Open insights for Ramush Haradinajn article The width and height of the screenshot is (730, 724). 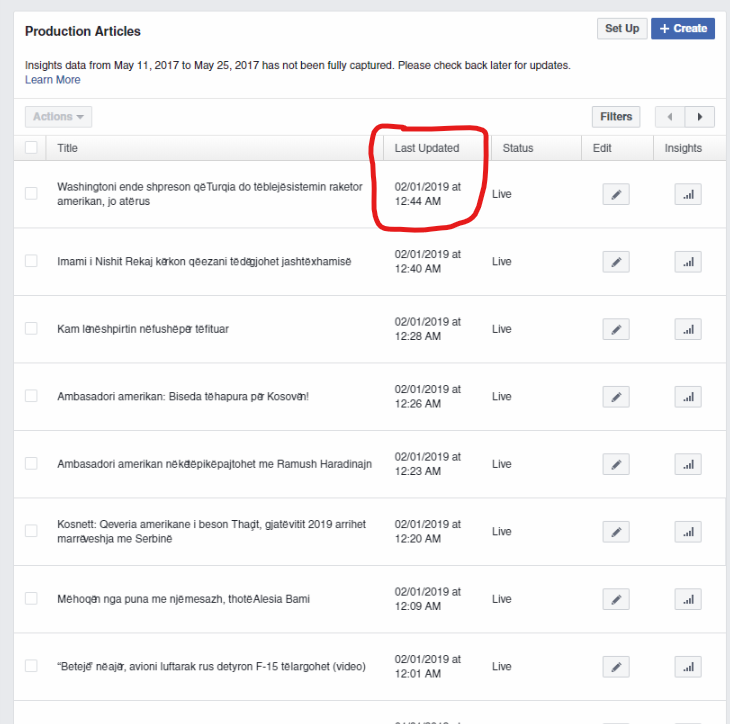tap(688, 464)
